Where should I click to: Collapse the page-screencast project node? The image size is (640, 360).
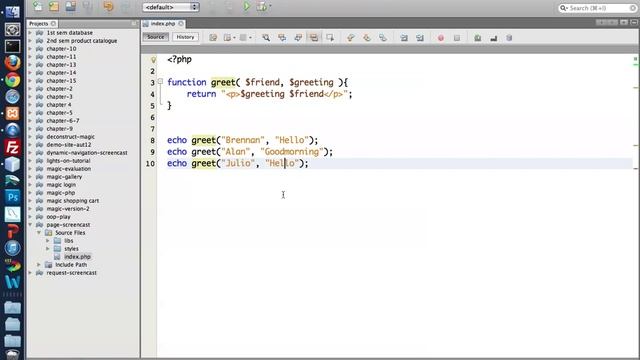[30, 224]
